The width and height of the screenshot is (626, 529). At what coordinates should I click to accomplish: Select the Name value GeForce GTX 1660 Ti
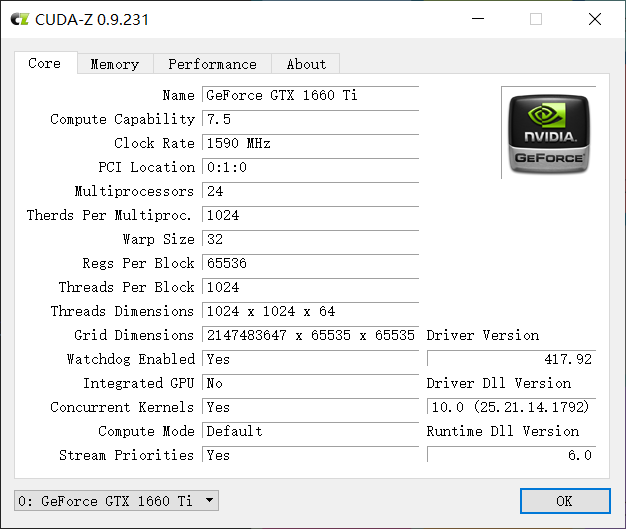(310, 95)
